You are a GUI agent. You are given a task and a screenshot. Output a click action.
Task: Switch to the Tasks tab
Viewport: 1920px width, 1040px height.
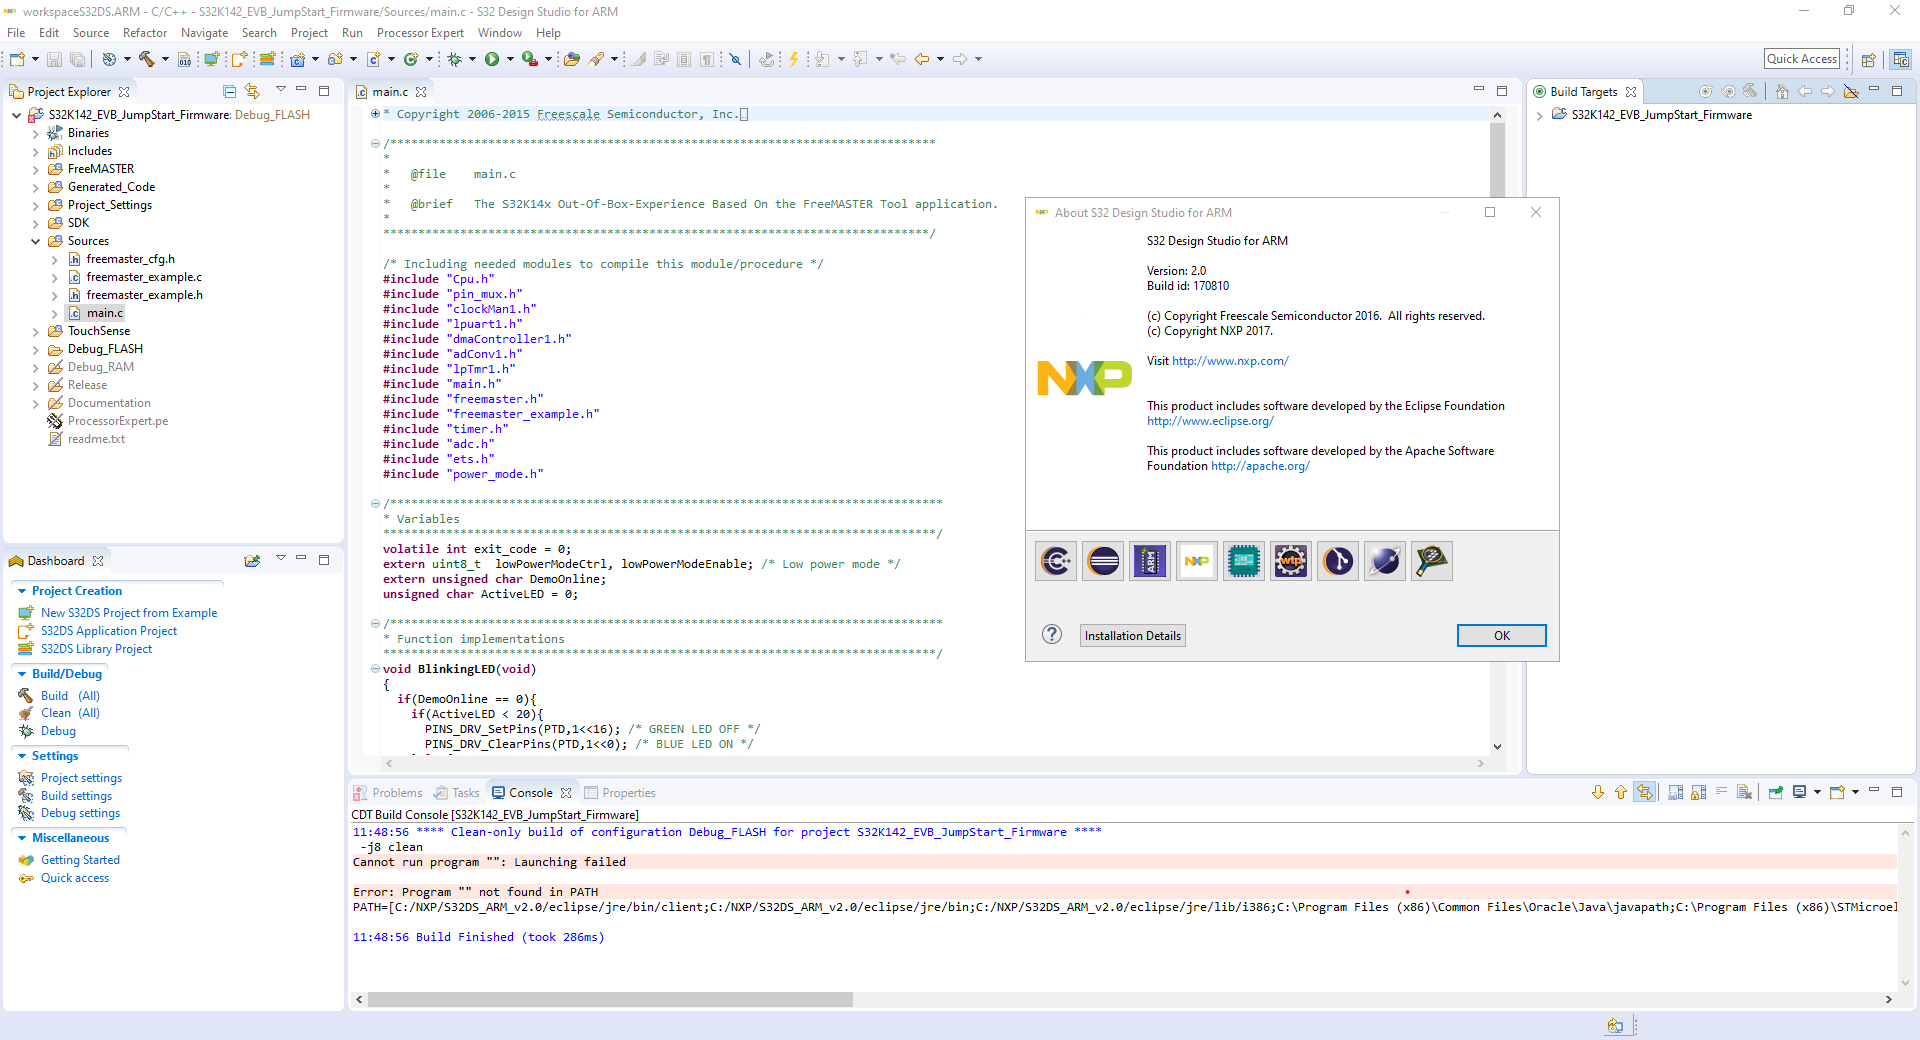pos(457,793)
